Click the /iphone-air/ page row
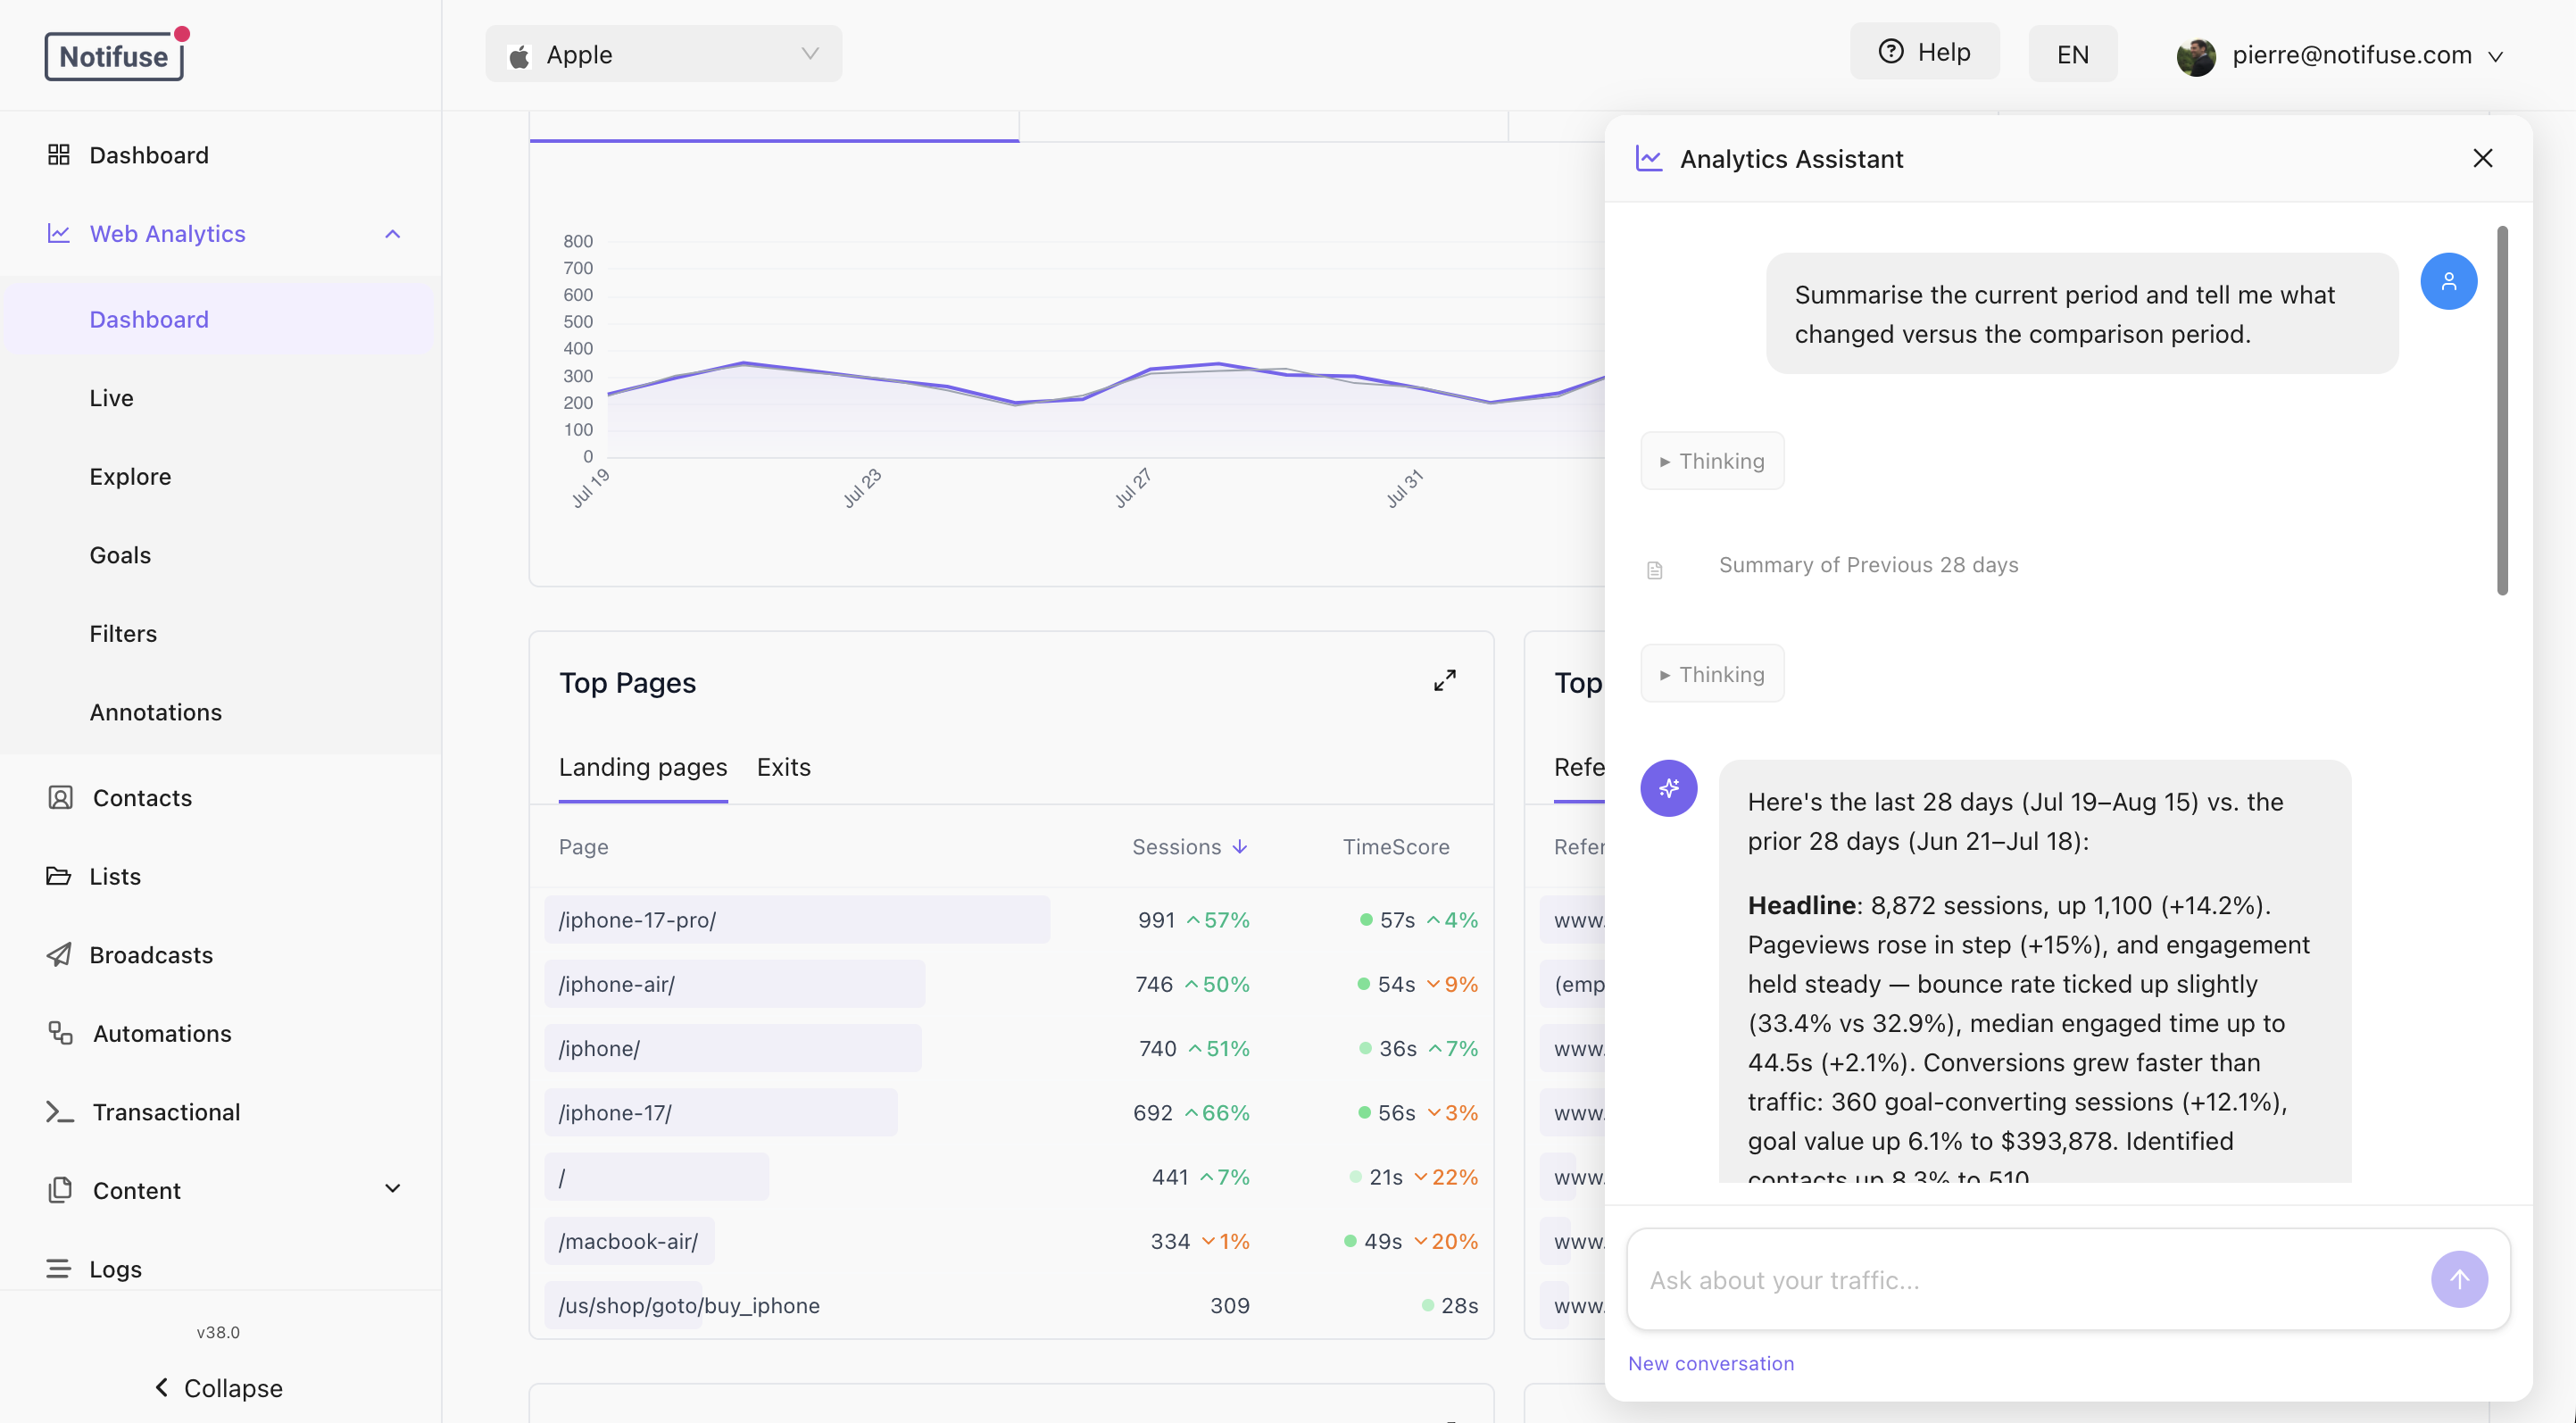This screenshot has height=1423, width=2576. 1011,984
